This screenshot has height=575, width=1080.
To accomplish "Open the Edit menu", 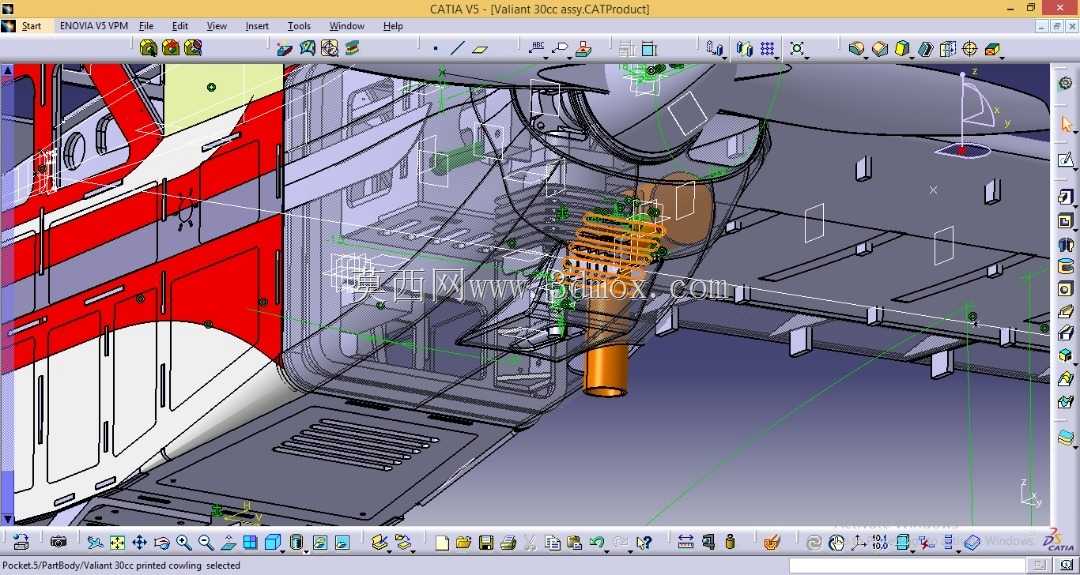I will click(x=180, y=26).
